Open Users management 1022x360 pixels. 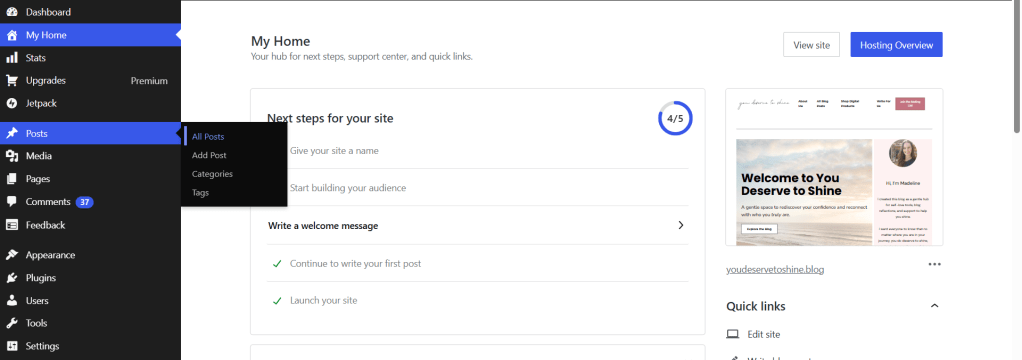(90, 301)
